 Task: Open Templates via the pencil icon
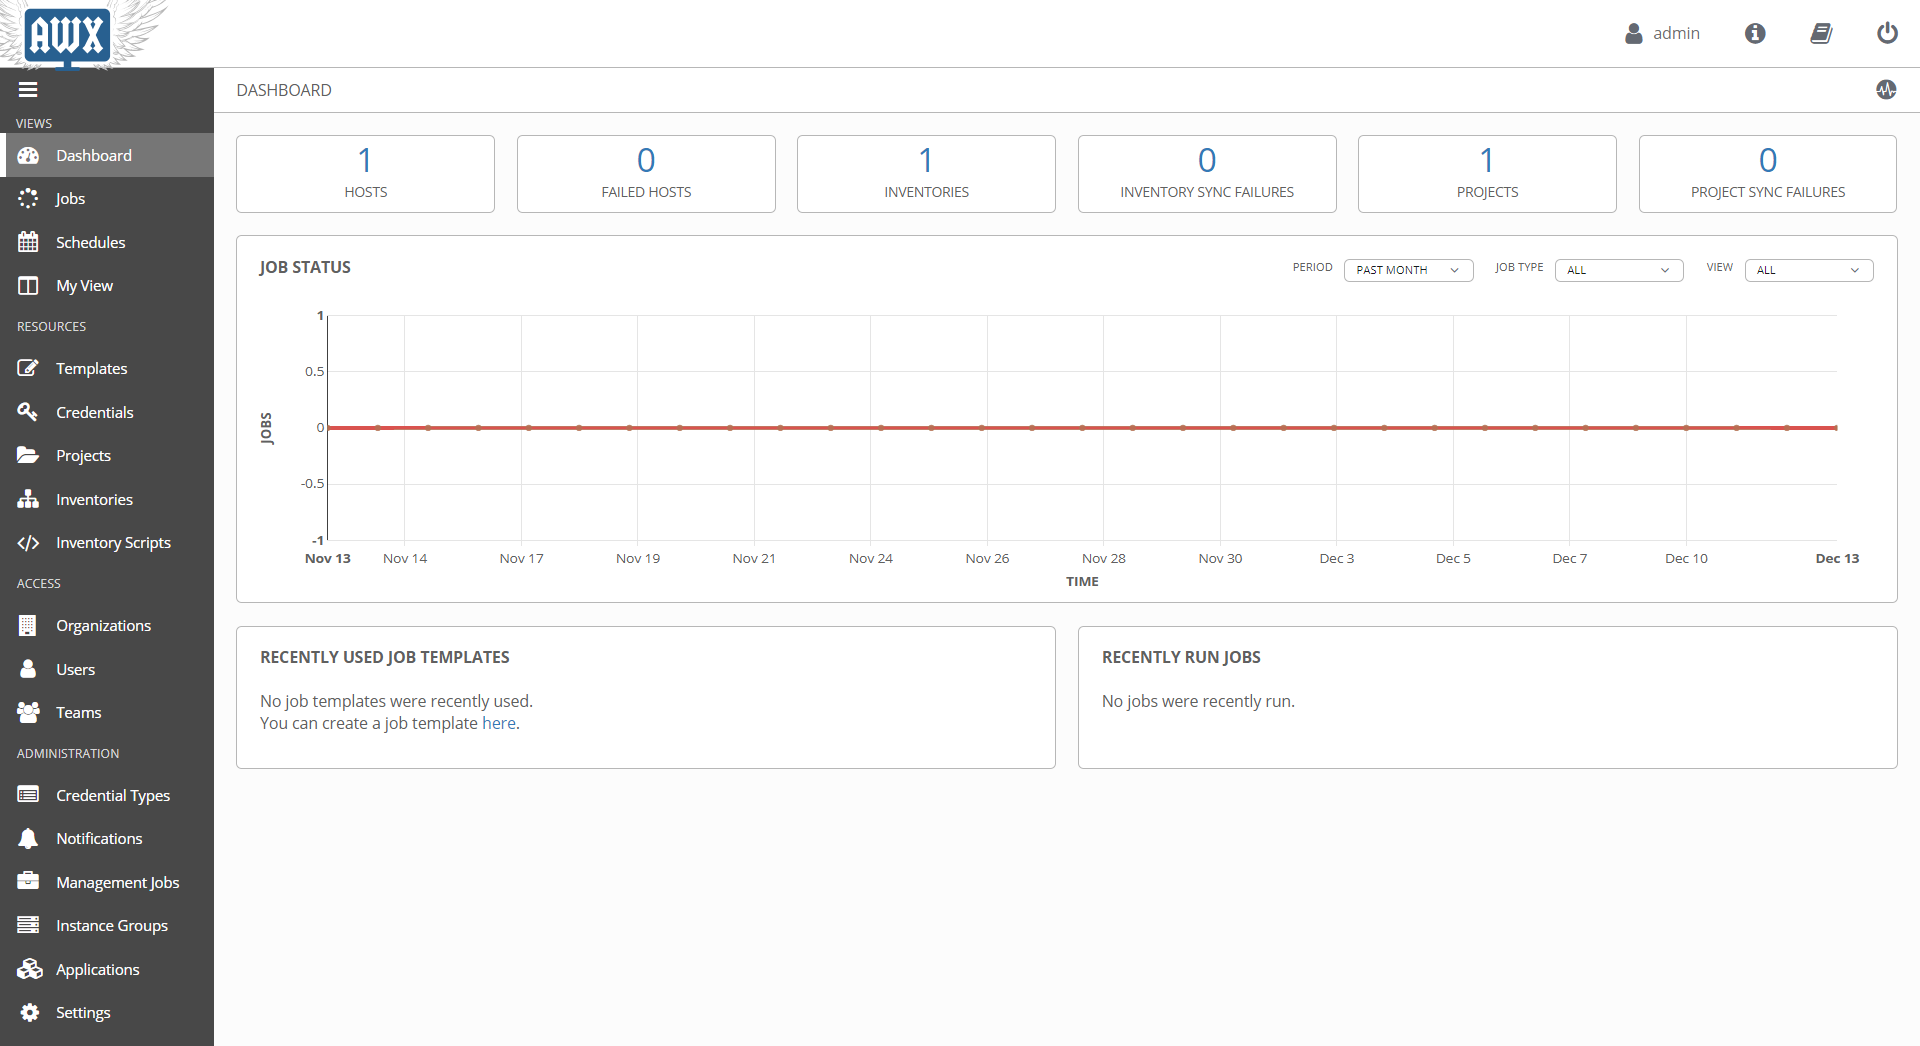click(x=29, y=368)
